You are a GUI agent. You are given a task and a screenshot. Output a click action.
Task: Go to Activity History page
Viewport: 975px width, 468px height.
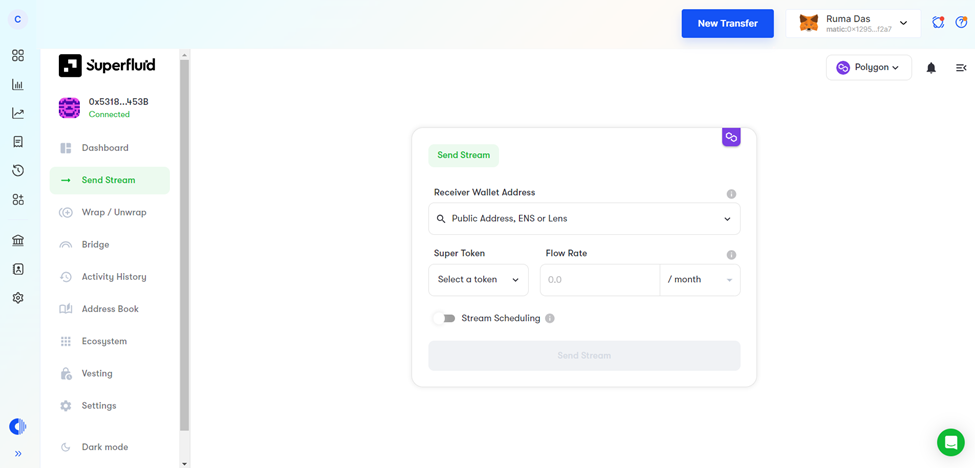click(113, 277)
